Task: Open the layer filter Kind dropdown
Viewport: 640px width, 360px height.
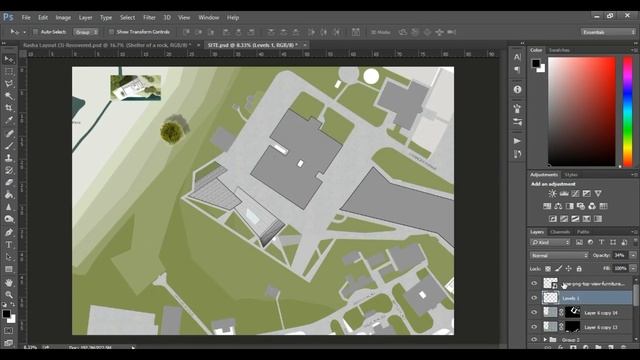Action: [x=550, y=242]
